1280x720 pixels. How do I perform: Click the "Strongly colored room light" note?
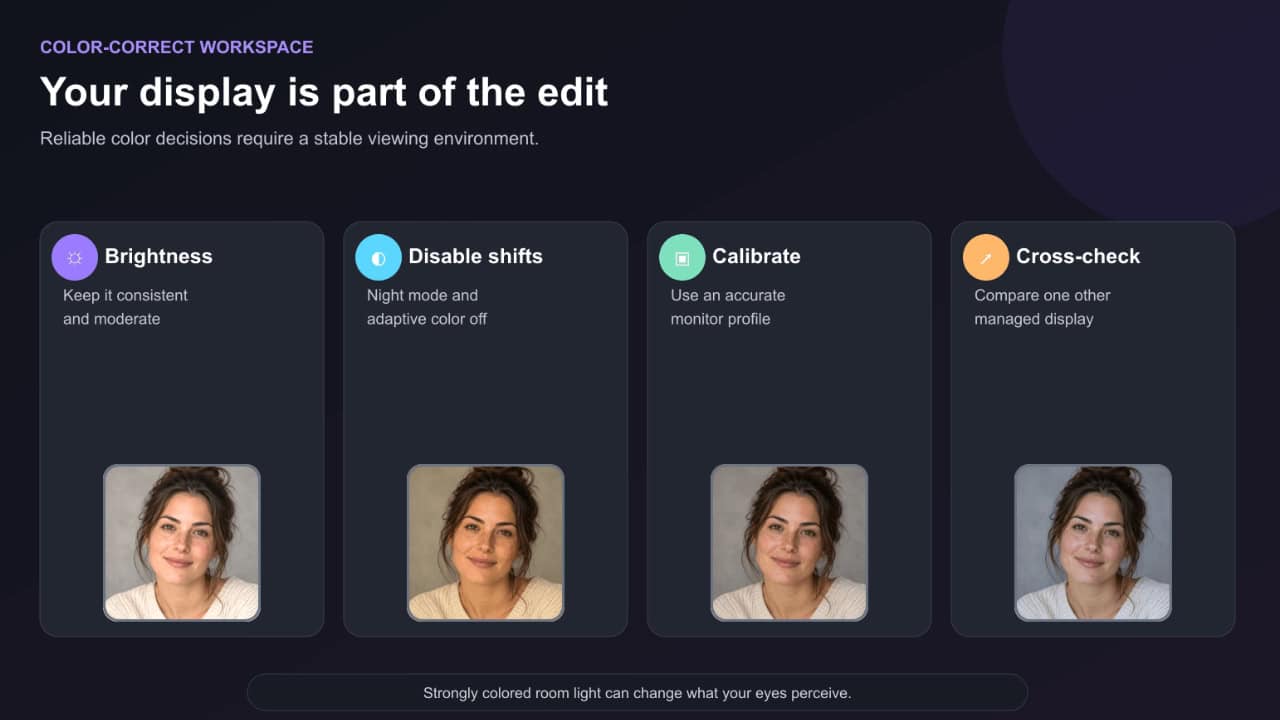(x=637, y=692)
